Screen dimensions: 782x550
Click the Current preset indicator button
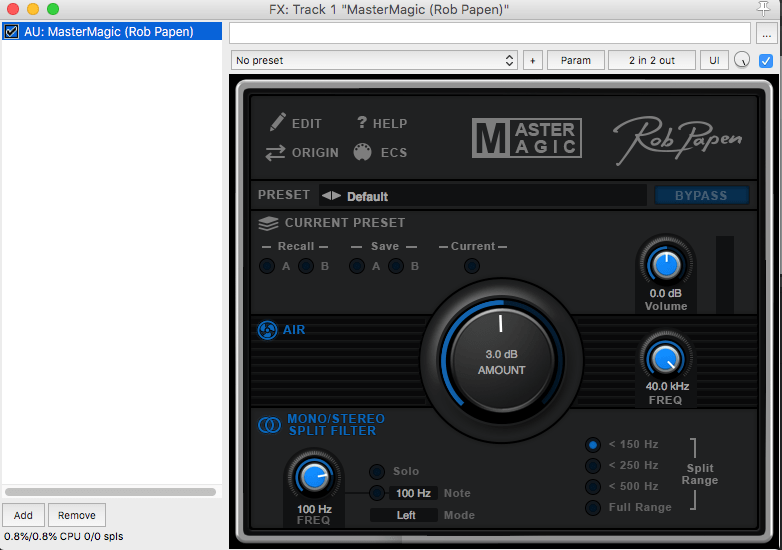point(472,266)
